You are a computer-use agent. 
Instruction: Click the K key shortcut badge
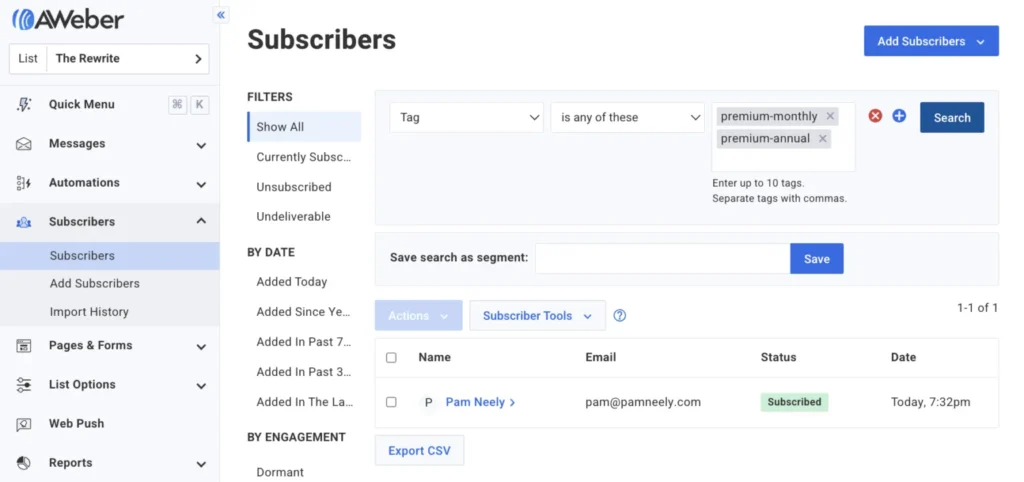point(200,104)
